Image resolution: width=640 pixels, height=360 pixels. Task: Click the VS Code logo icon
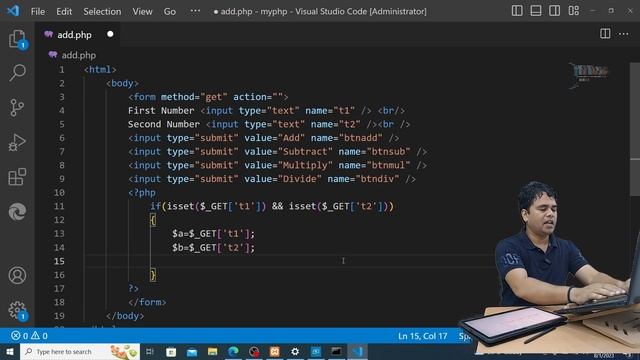point(13,11)
